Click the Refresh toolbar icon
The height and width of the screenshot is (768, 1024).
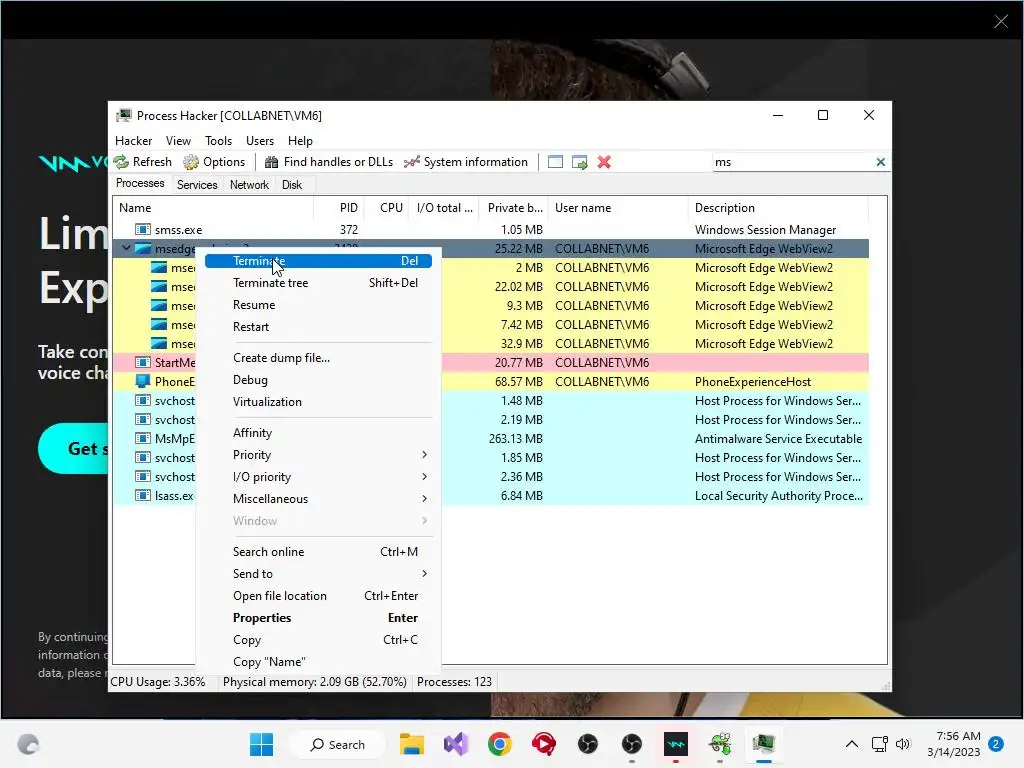121,162
